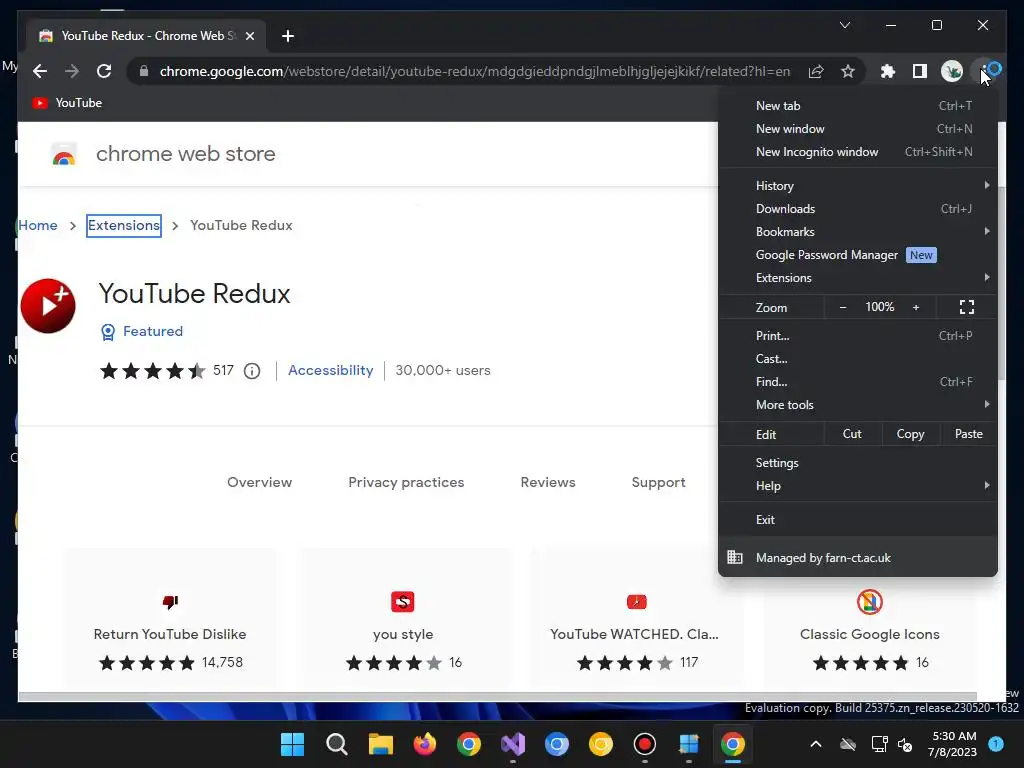The width and height of the screenshot is (1024, 768).
Task: View site info via the lock icon
Action: (144, 71)
